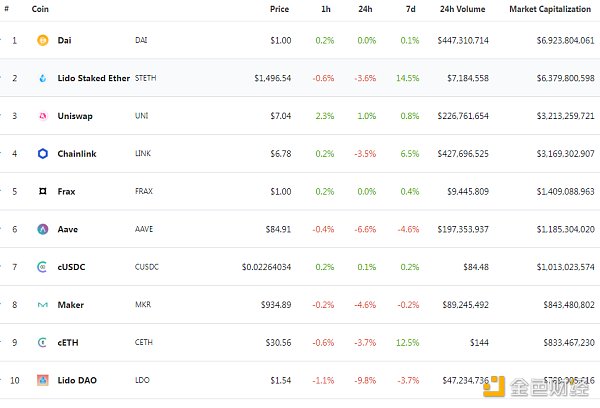Sort by Market Capitalization header
This screenshot has width=600, height=408.
click(551, 9)
